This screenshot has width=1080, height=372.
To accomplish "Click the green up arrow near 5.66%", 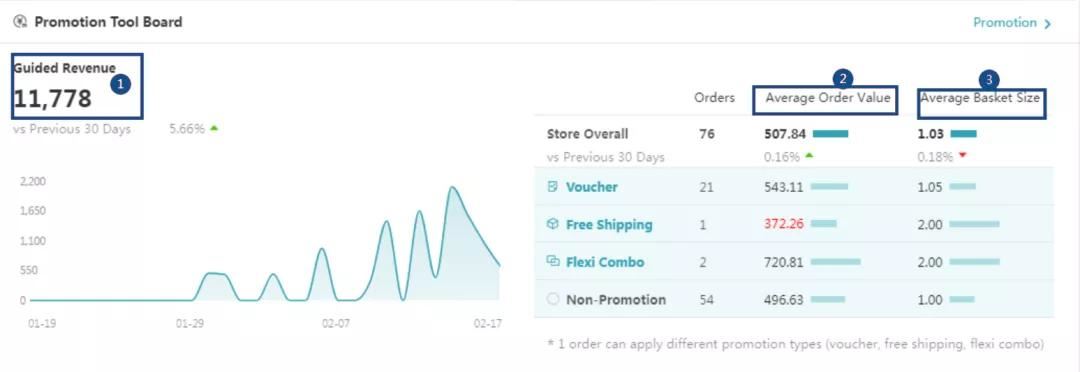I will pos(214,128).
